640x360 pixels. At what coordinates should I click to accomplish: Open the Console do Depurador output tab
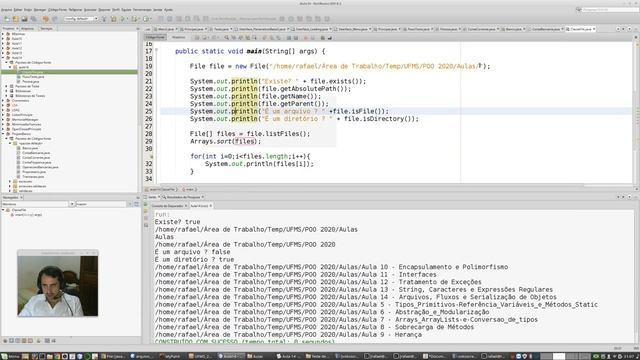(x=168, y=206)
